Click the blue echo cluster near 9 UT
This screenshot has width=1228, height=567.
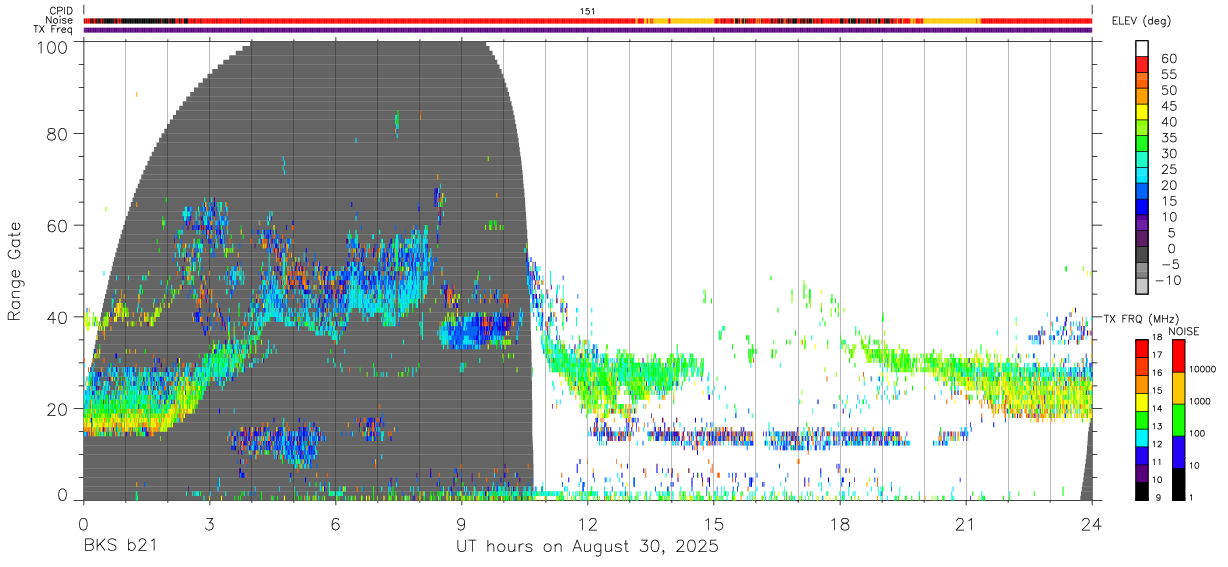click(478, 330)
